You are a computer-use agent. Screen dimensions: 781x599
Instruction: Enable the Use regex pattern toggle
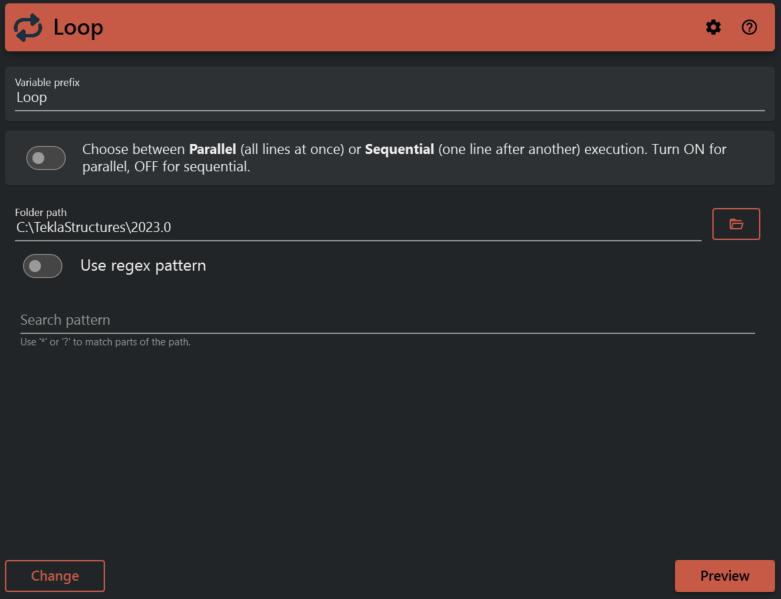click(x=43, y=266)
